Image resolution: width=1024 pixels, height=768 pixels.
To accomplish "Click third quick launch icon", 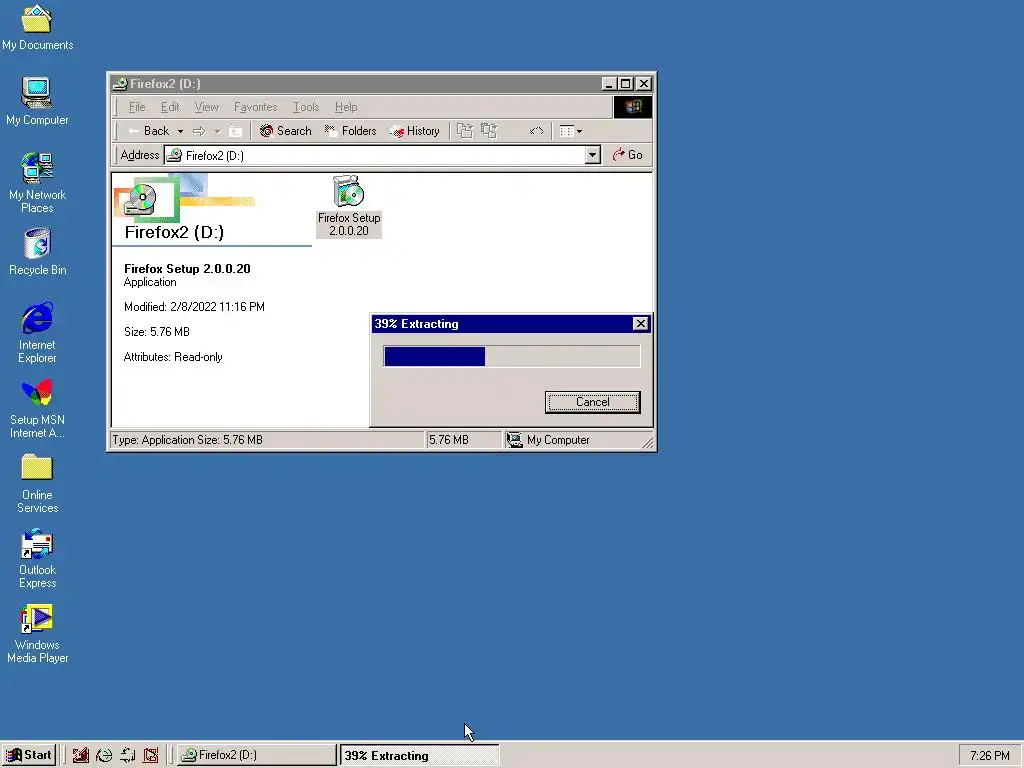I will click(x=127, y=756).
